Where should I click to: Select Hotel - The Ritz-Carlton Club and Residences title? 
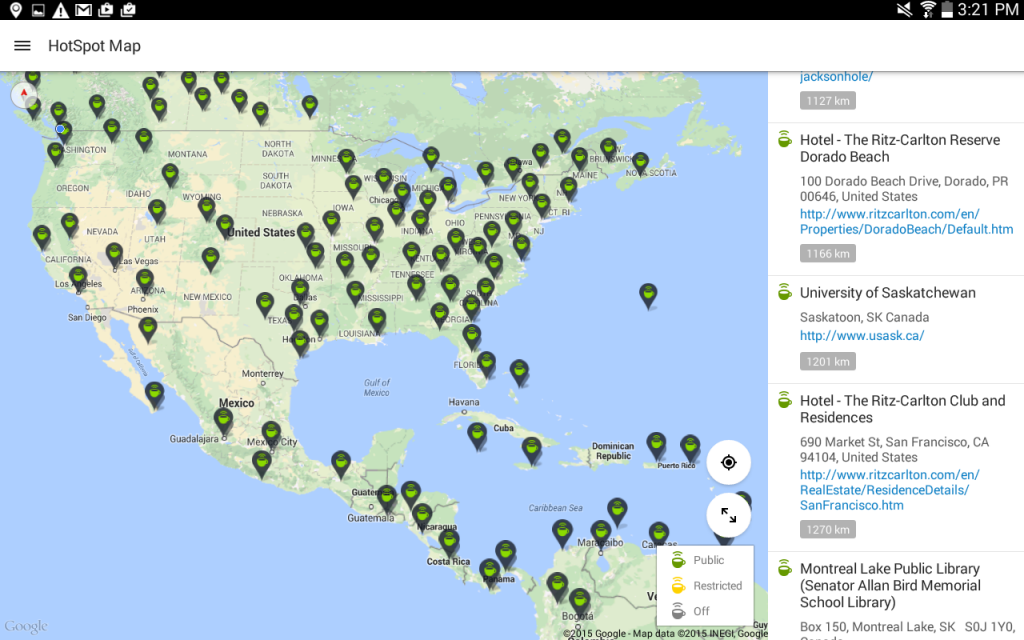[903, 409]
